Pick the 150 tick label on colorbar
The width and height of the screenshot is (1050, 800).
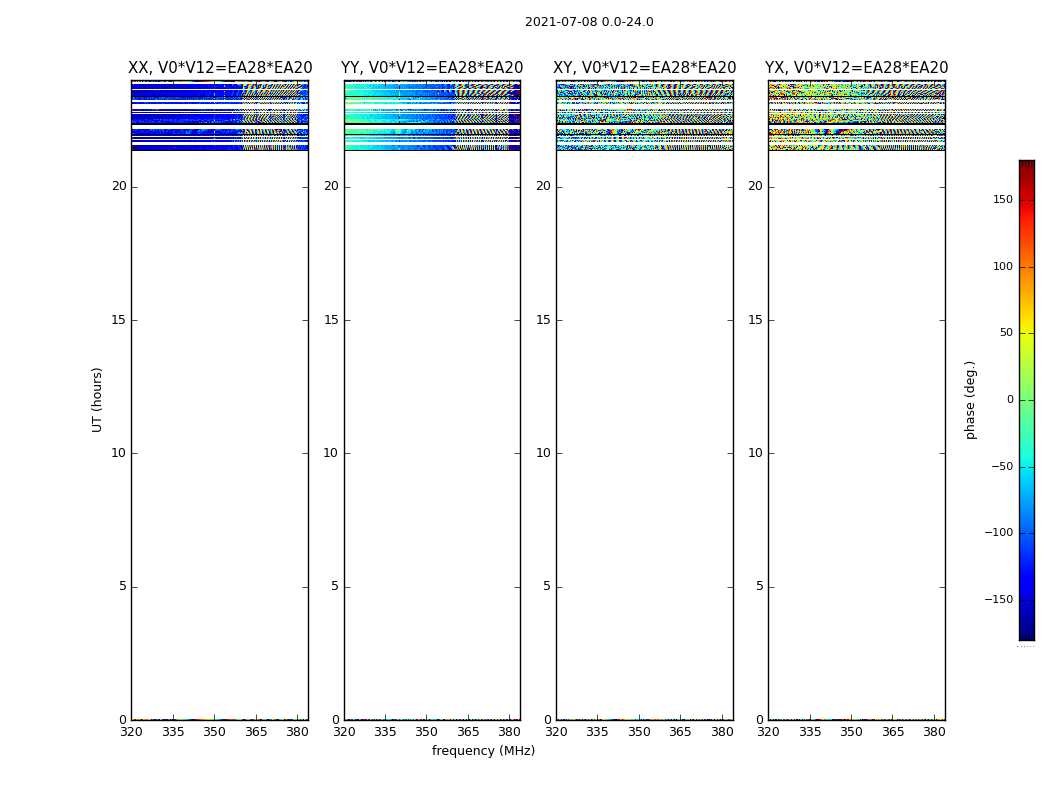1002,200
